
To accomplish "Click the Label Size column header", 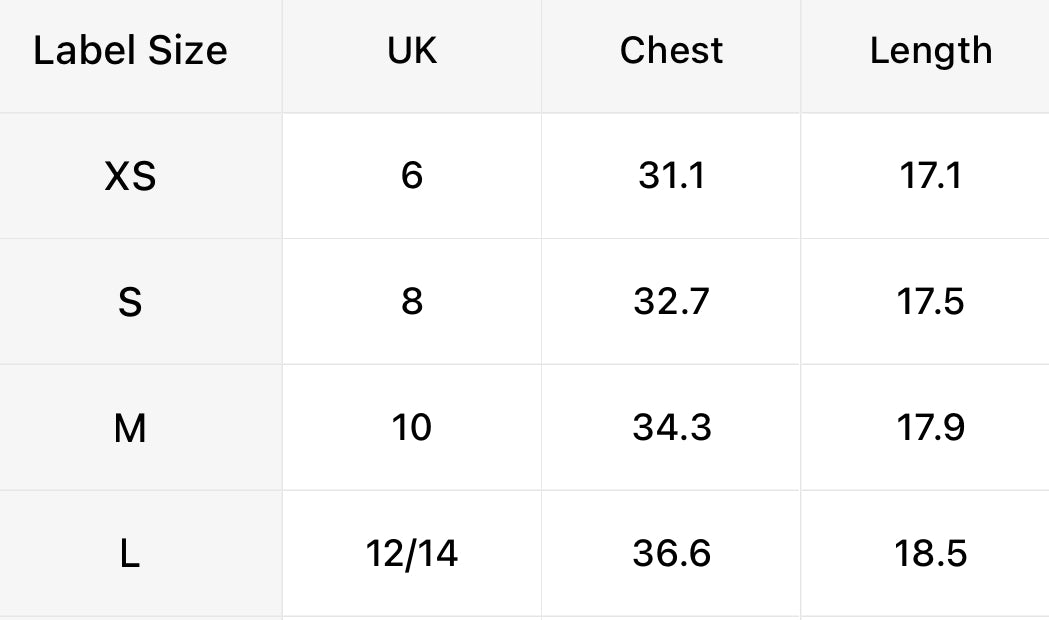I will 130,51.
